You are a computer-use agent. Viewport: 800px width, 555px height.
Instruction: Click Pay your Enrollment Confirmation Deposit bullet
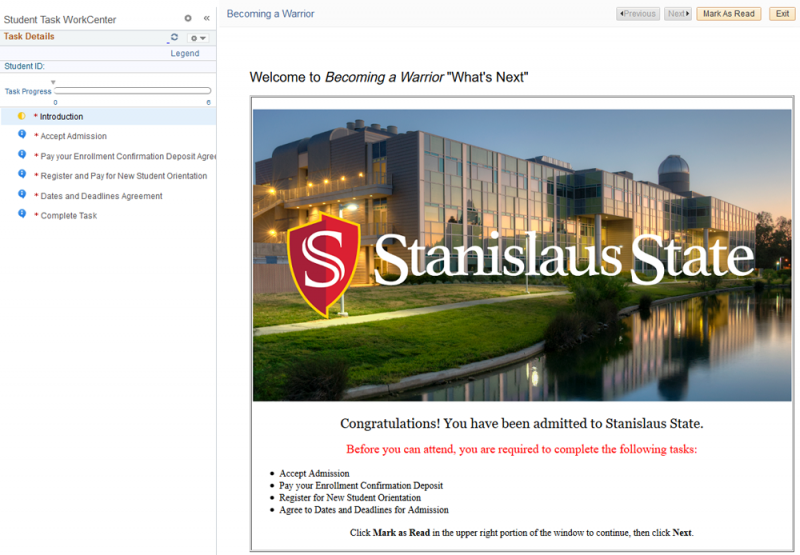click(361, 486)
